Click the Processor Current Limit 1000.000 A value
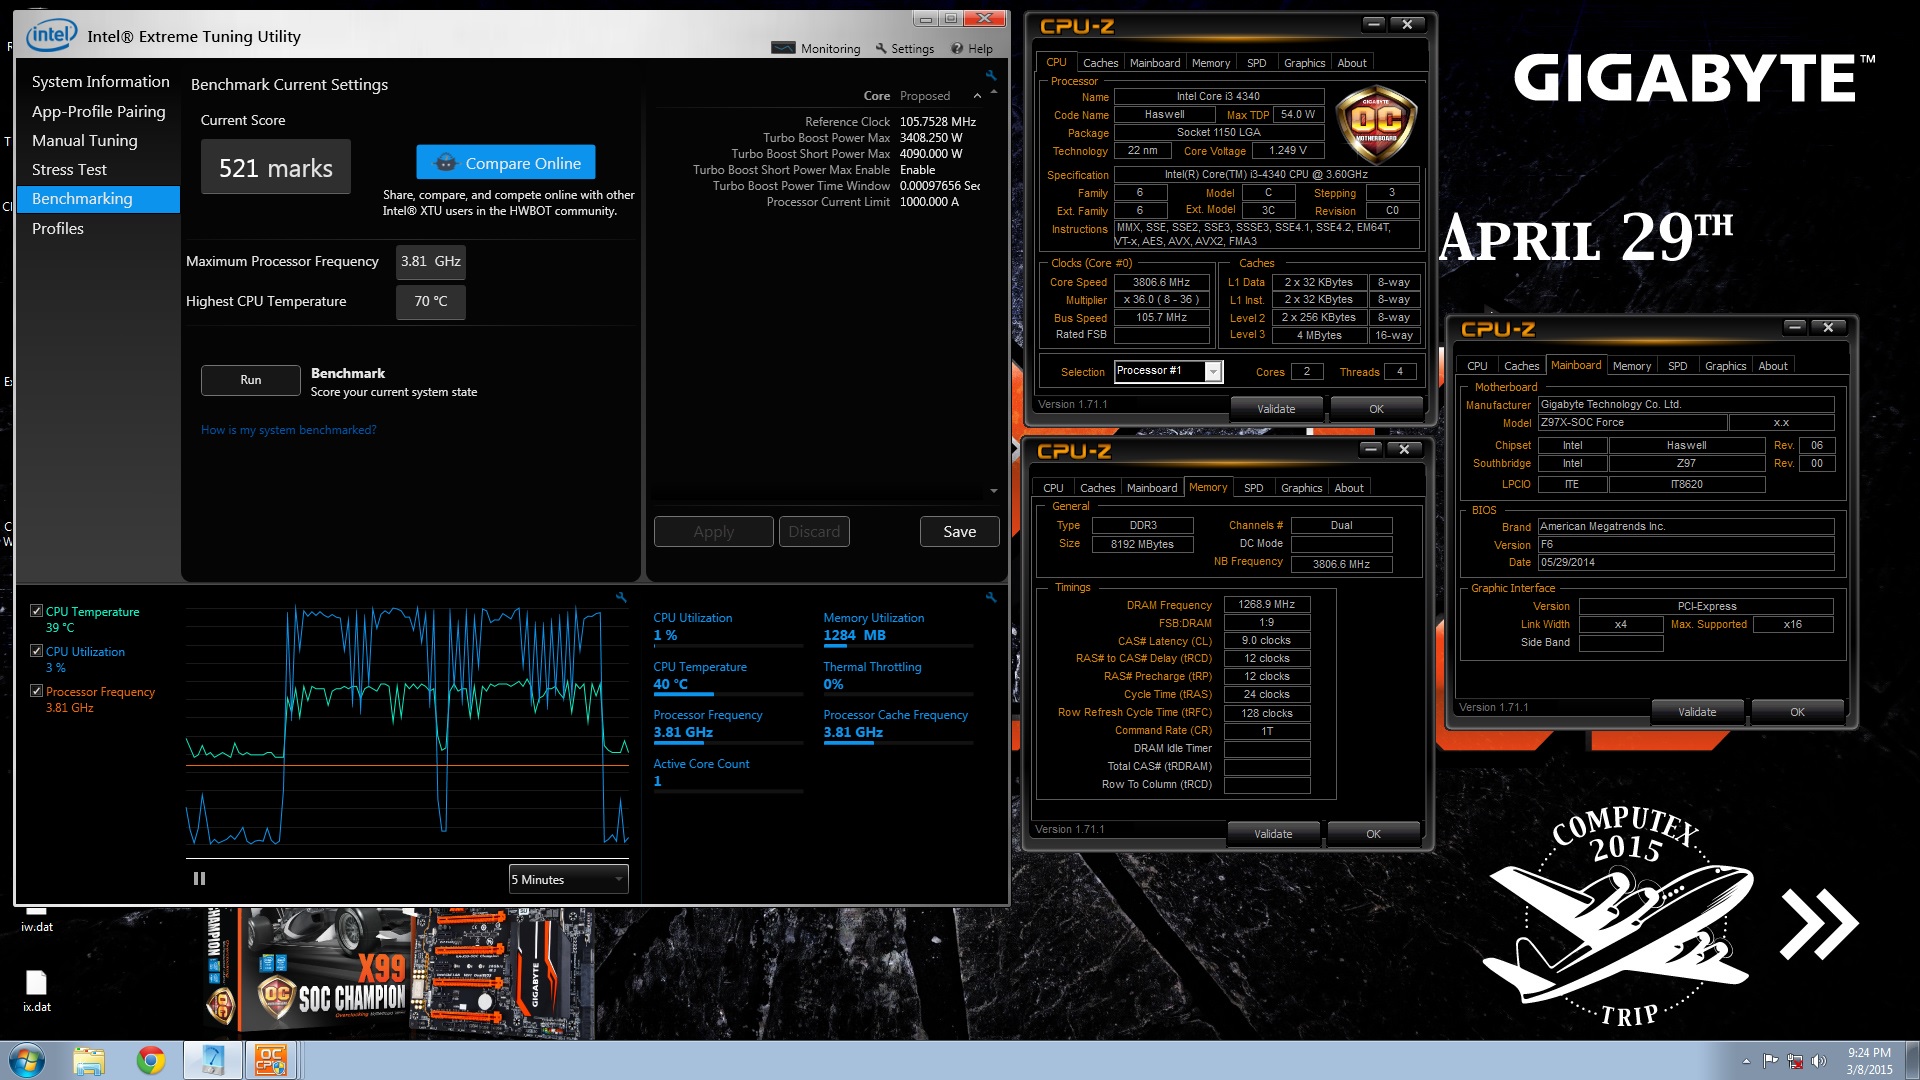 click(929, 202)
